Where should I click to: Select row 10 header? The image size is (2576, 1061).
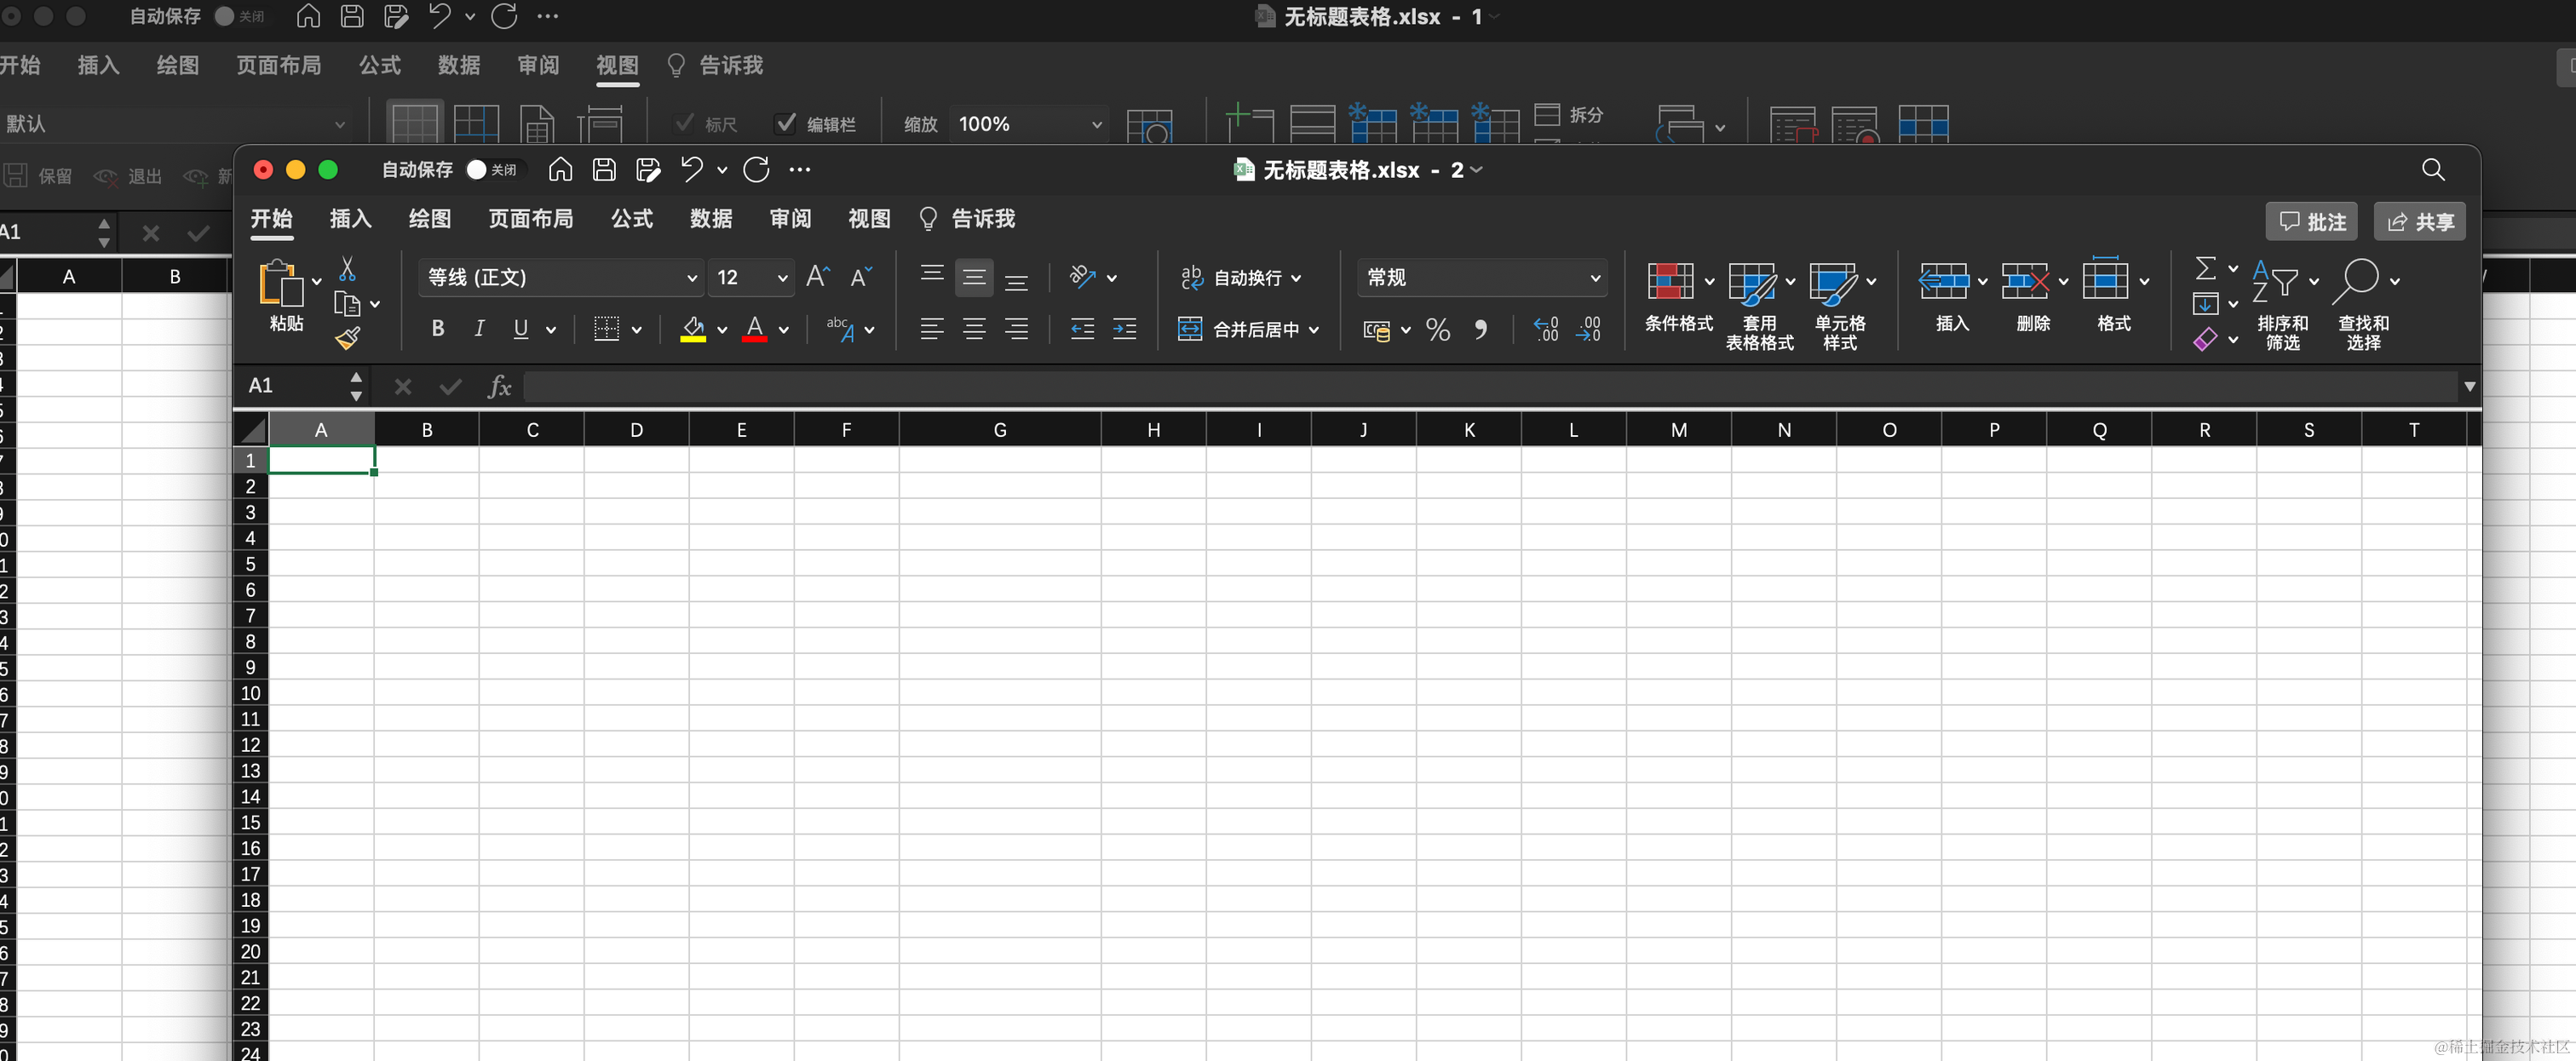(x=250, y=693)
